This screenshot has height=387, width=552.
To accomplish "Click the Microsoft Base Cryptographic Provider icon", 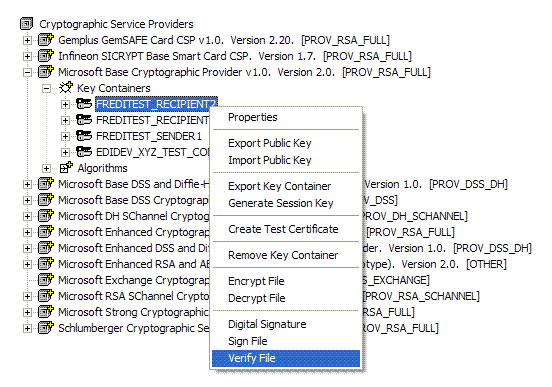I will [x=46, y=72].
